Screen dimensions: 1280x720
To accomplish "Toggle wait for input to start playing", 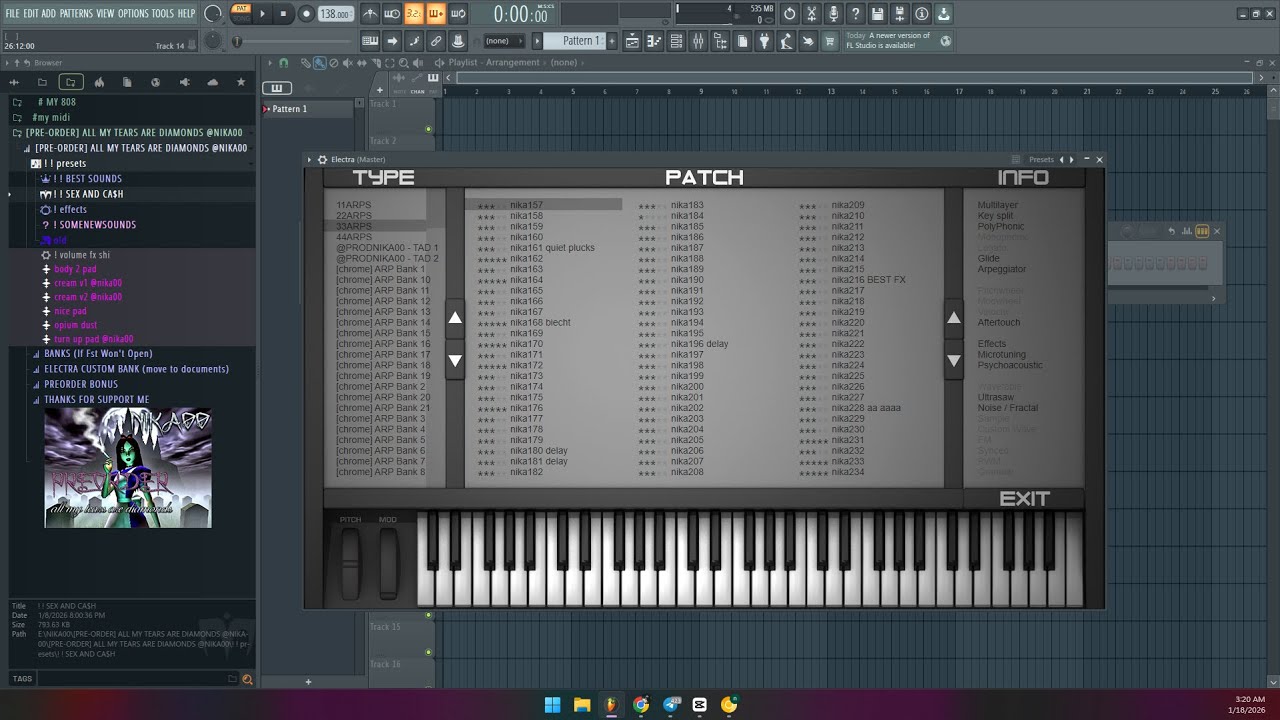I will (392, 14).
